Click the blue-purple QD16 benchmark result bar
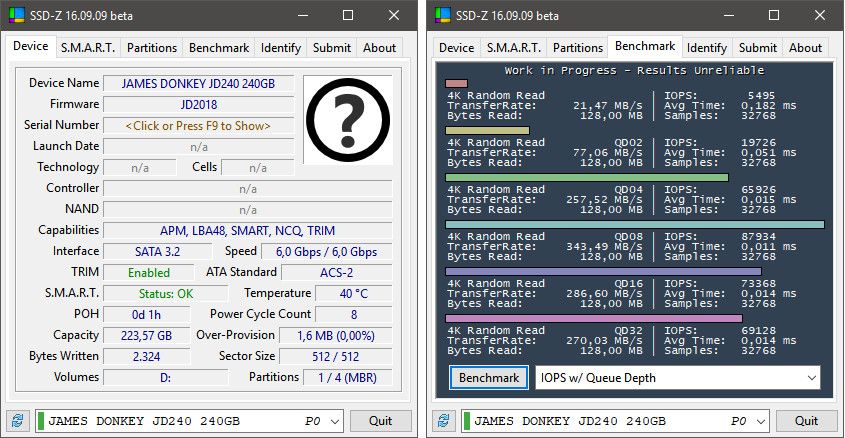This screenshot has width=845, height=438. (x=604, y=271)
